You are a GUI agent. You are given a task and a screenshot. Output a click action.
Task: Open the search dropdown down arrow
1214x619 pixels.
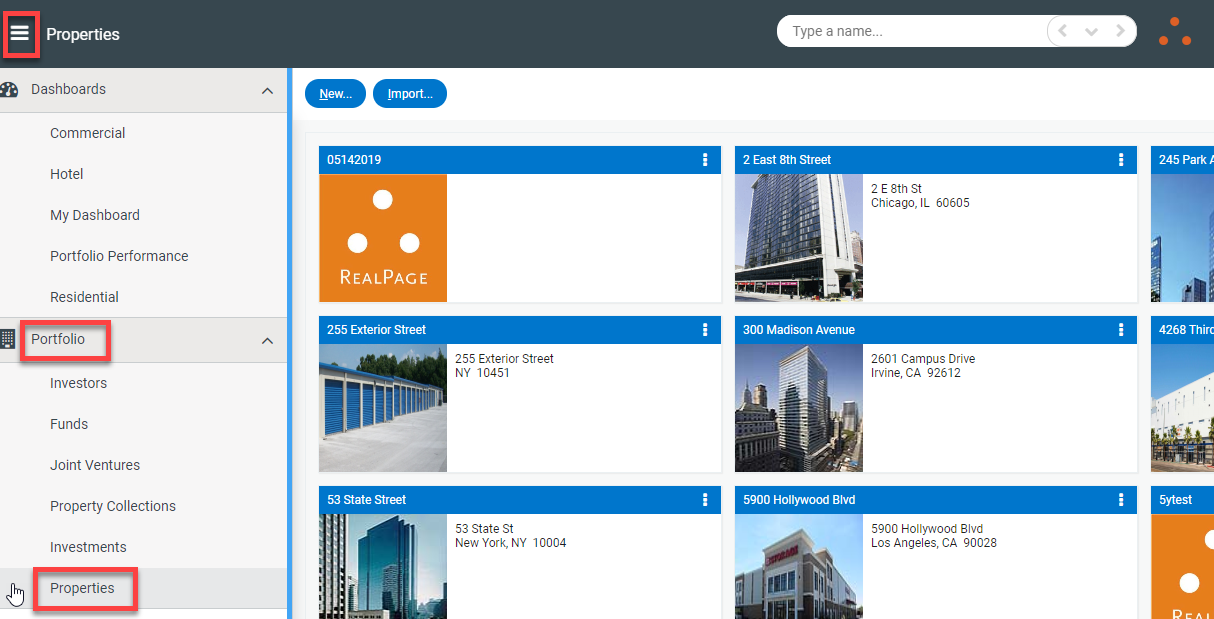[1091, 32]
